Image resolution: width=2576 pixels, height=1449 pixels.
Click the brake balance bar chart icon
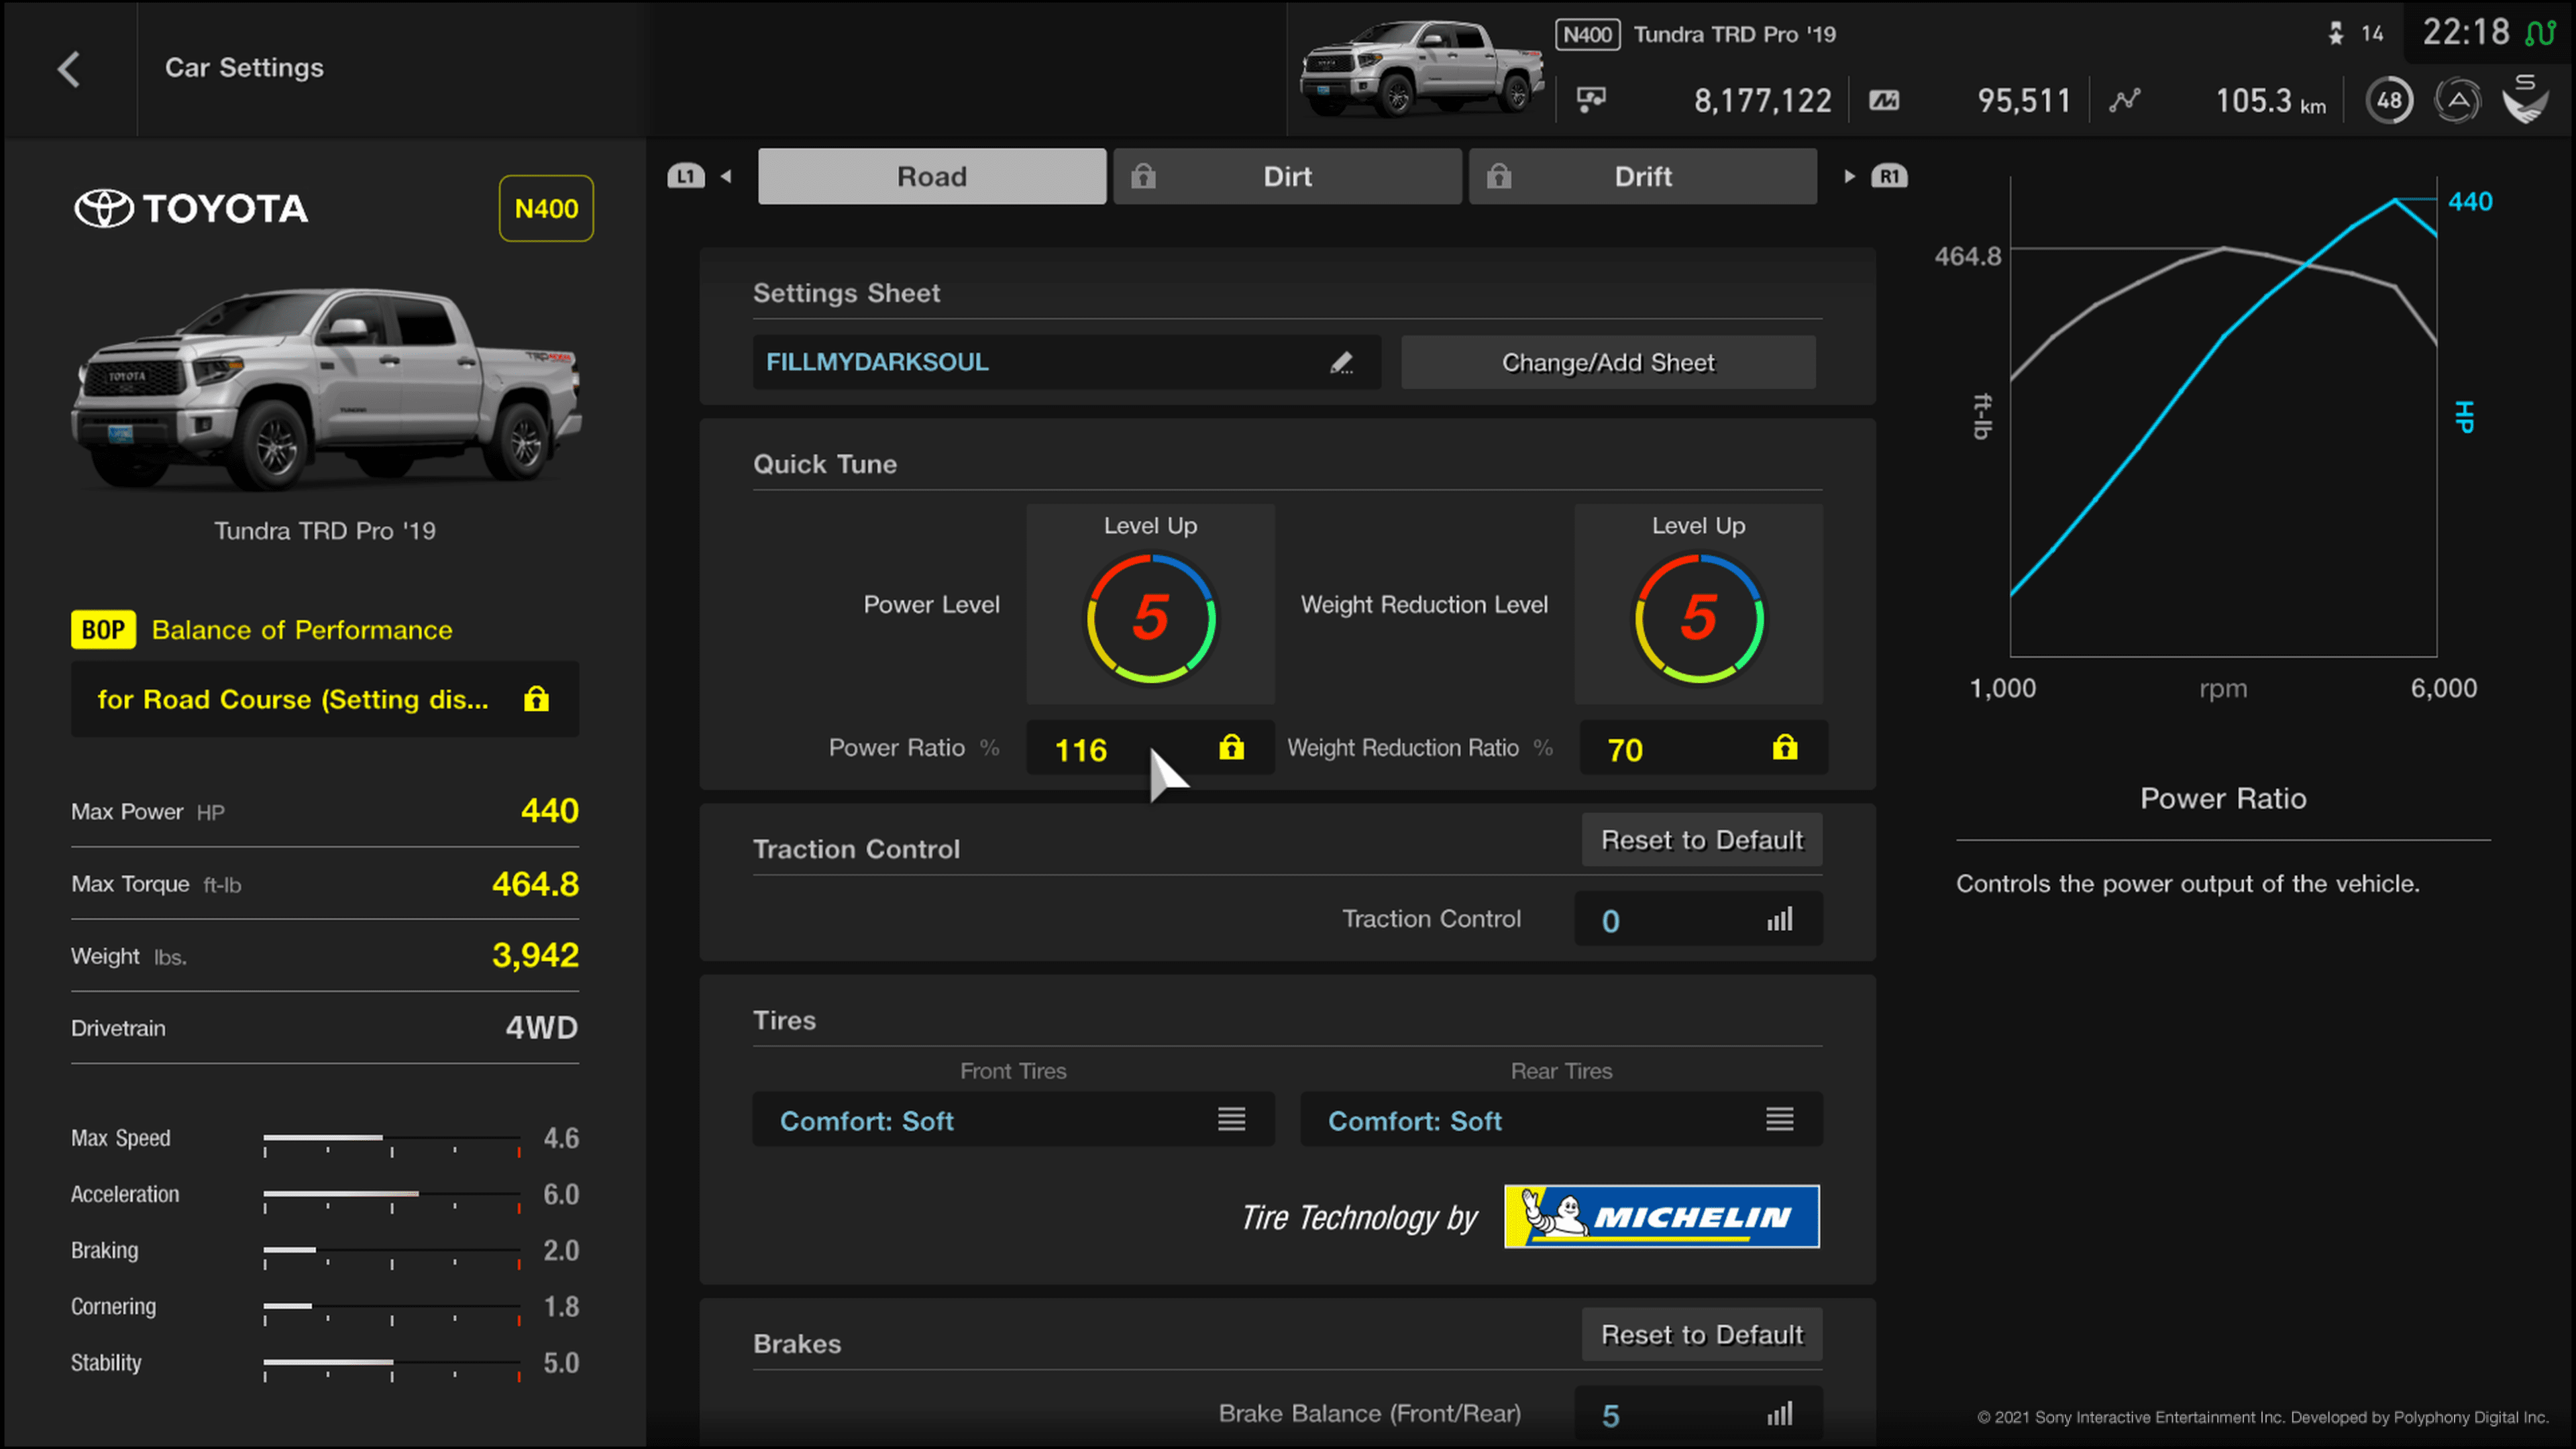click(x=1778, y=1412)
